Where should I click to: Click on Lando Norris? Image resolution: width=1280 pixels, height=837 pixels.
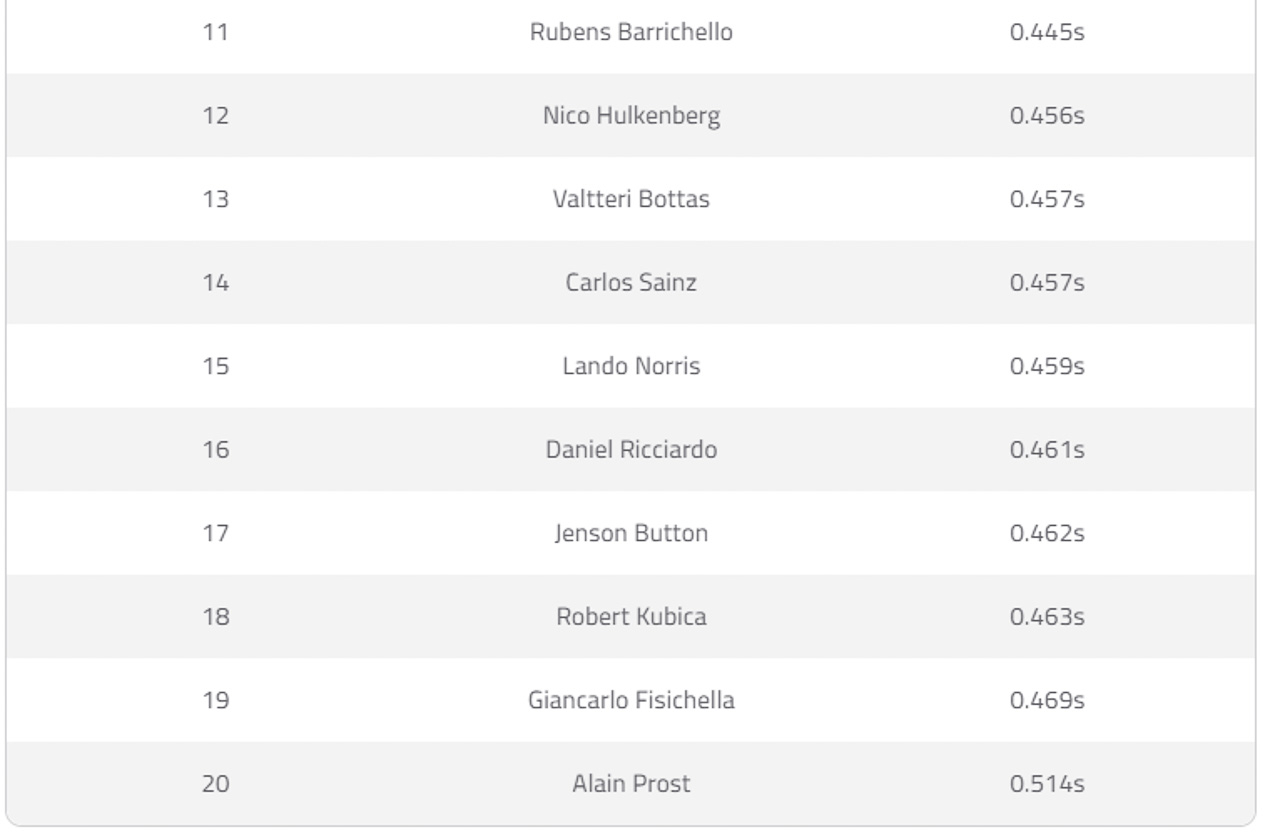pos(631,366)
